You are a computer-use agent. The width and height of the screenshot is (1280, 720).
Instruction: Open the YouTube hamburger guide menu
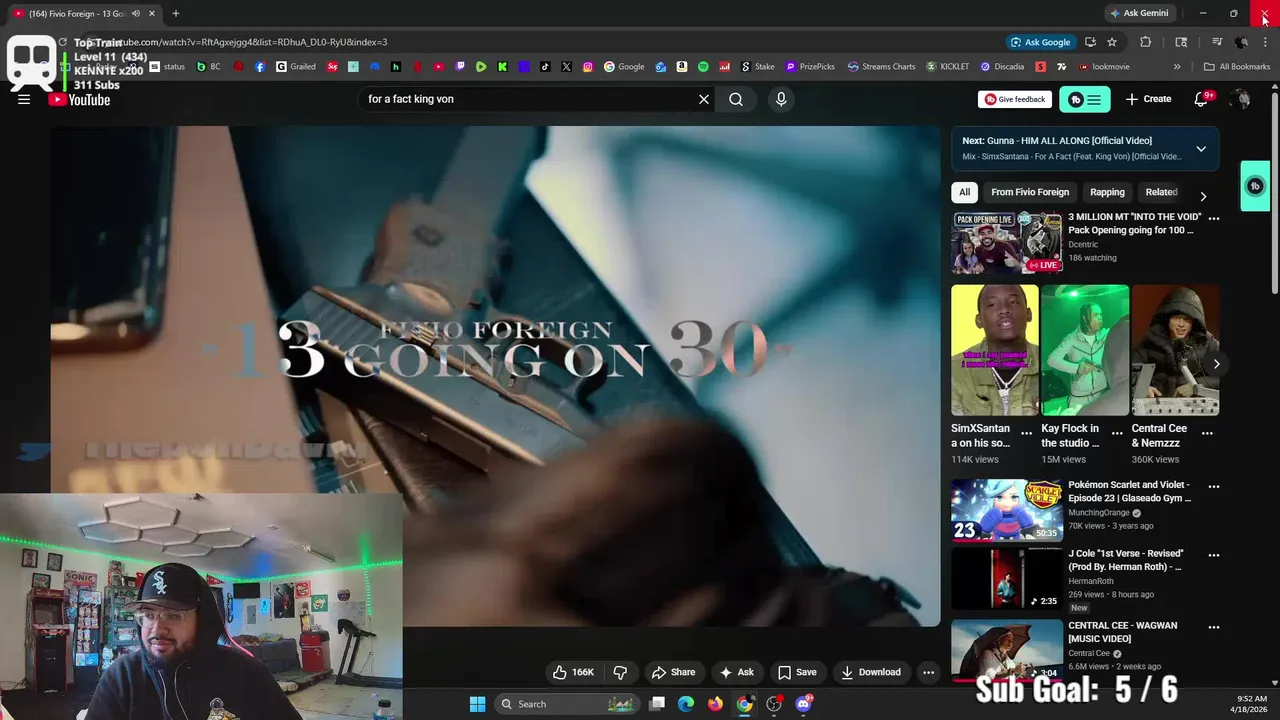24,99
